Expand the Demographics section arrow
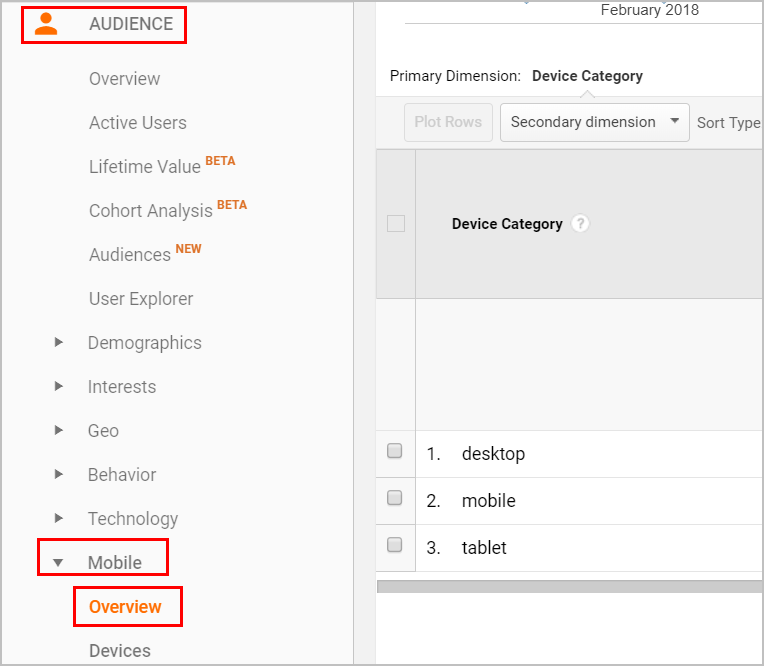The image size is (764, 666). [58, 343]
